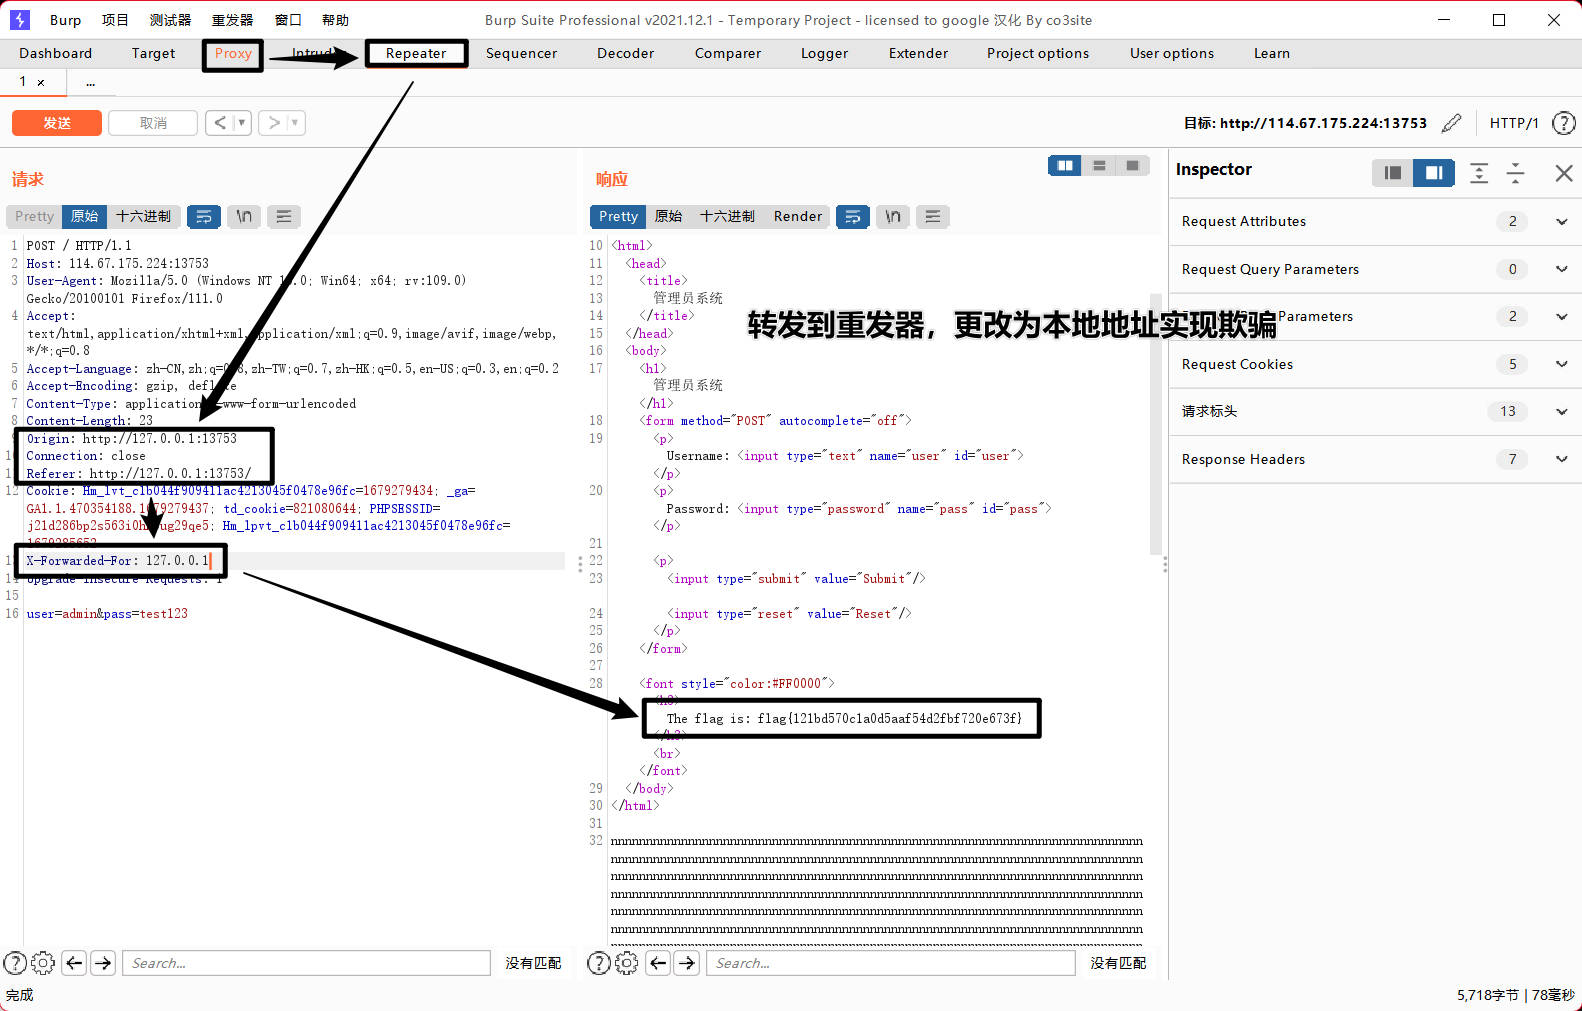Dock Inspector layout left option icon

1392,172
